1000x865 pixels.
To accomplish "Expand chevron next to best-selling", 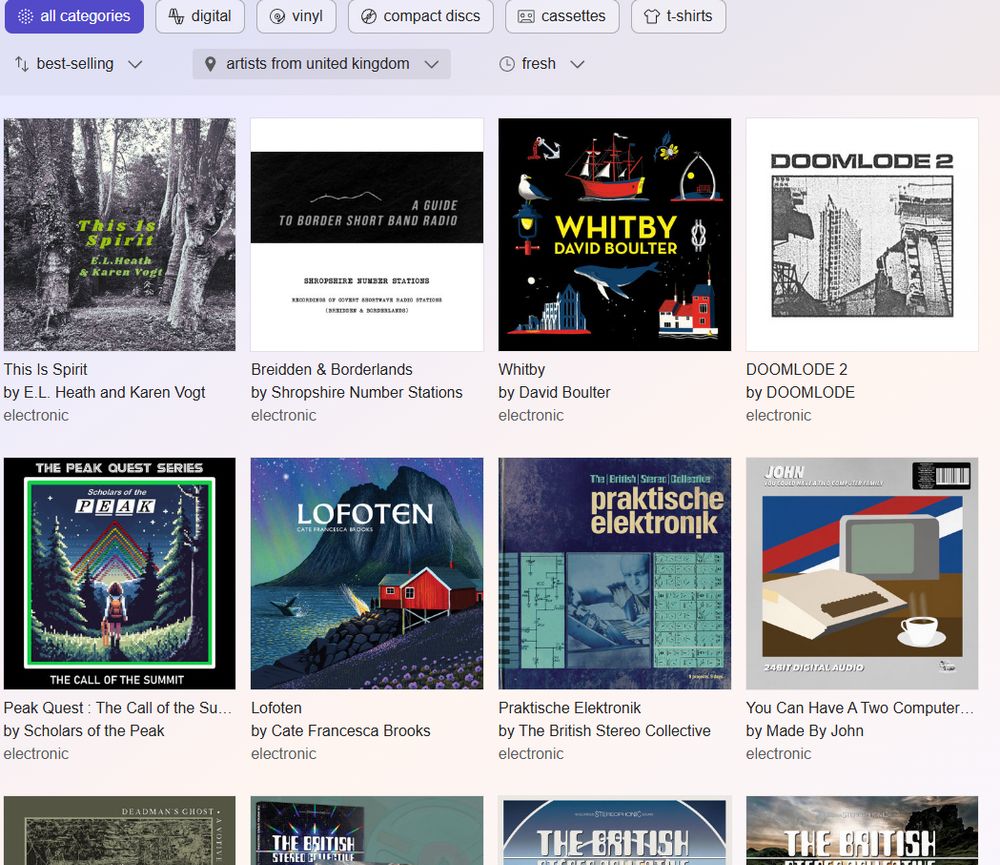I will [x=135, y=64].
